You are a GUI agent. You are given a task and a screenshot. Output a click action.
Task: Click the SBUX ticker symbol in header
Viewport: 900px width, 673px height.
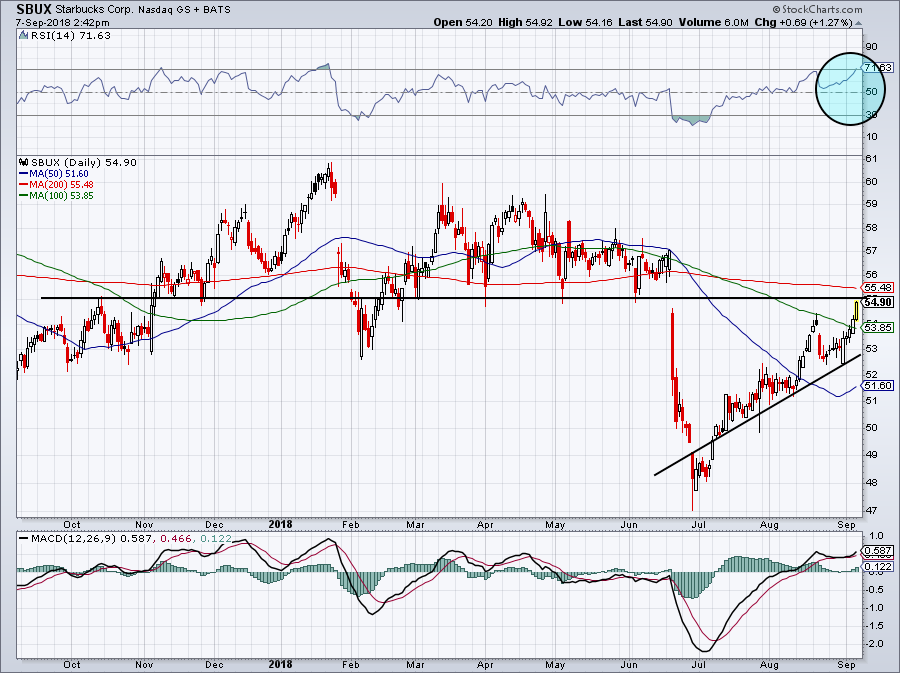pyautogui.click(x=34, y=9)
